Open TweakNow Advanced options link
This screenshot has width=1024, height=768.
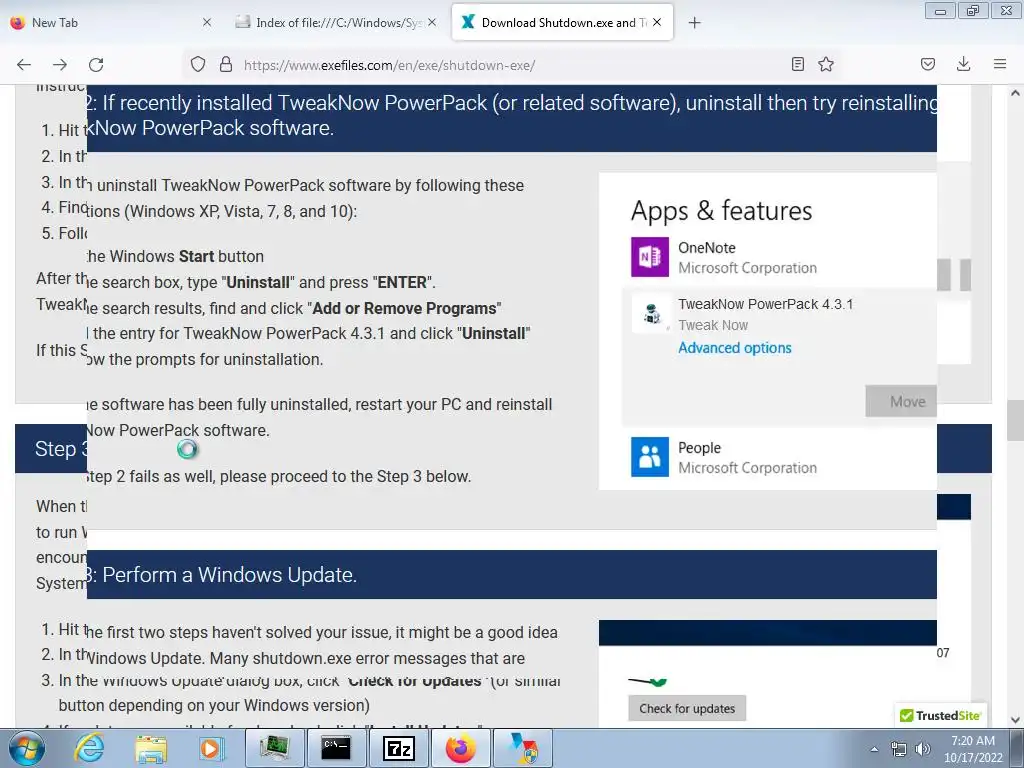tap(735, 347)
